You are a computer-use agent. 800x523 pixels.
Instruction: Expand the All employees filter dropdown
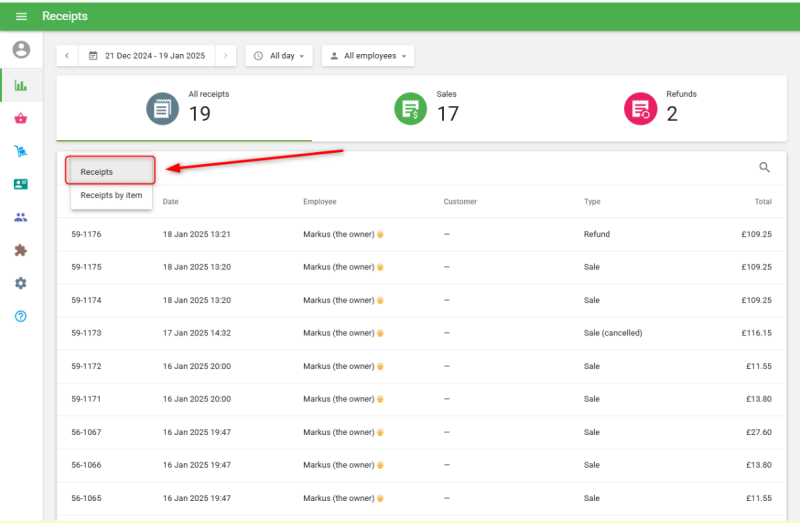tap(368, 56)
